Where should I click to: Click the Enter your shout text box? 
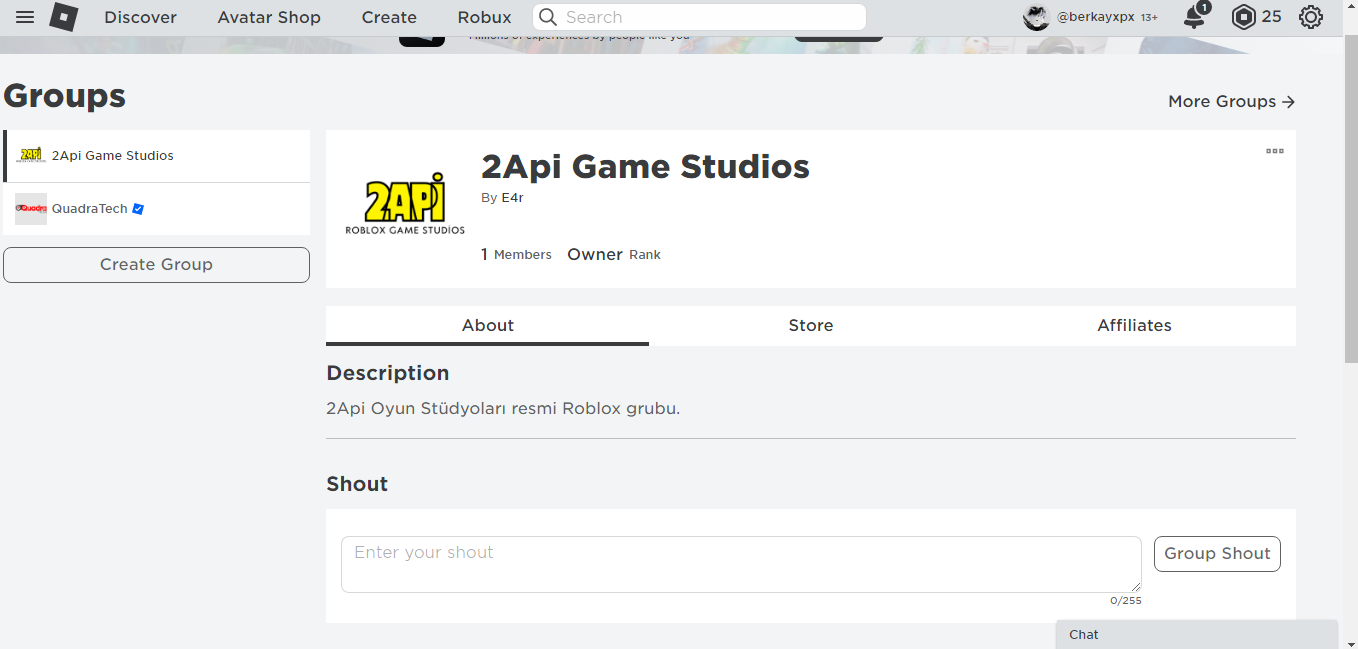pyautogui.click(x=740, y=564)
